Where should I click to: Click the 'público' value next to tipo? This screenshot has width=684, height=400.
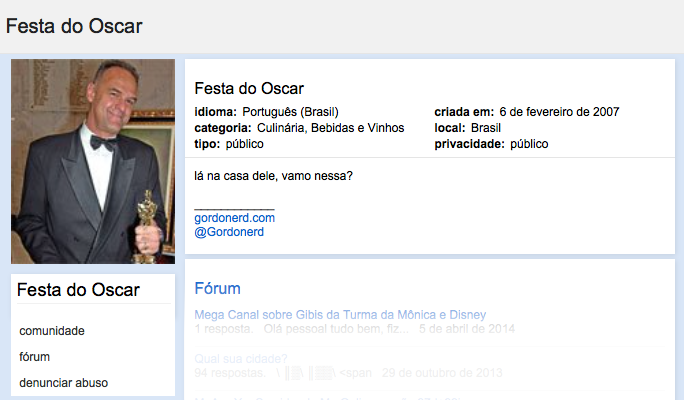click(x=245, y=144)
